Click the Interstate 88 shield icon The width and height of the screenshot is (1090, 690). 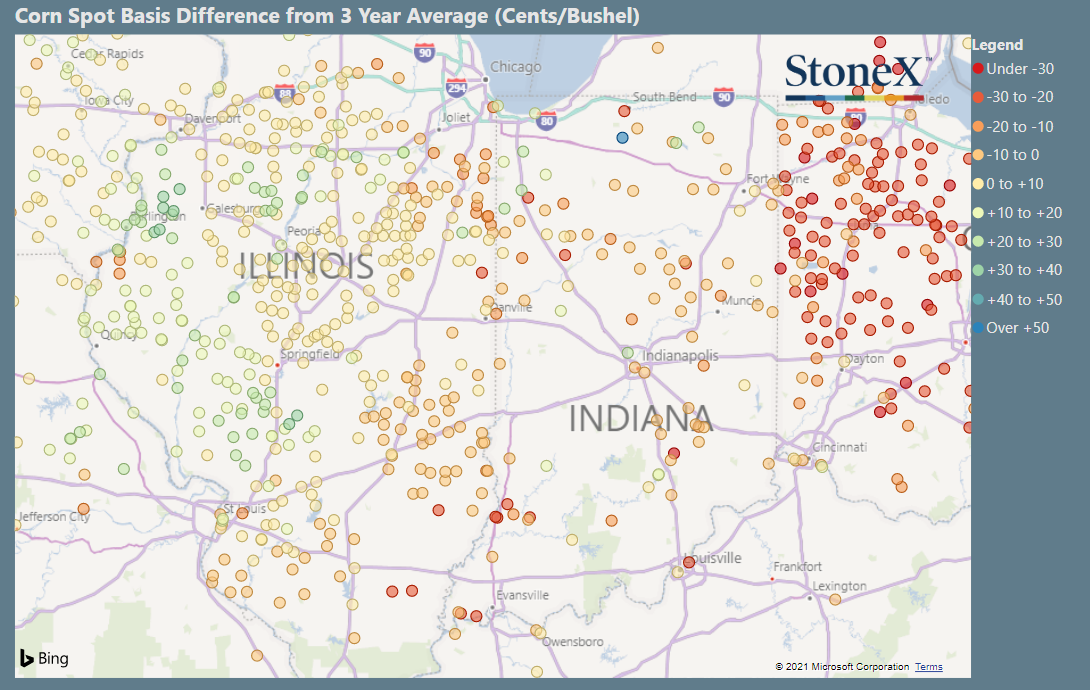click(x=284, y=93)
